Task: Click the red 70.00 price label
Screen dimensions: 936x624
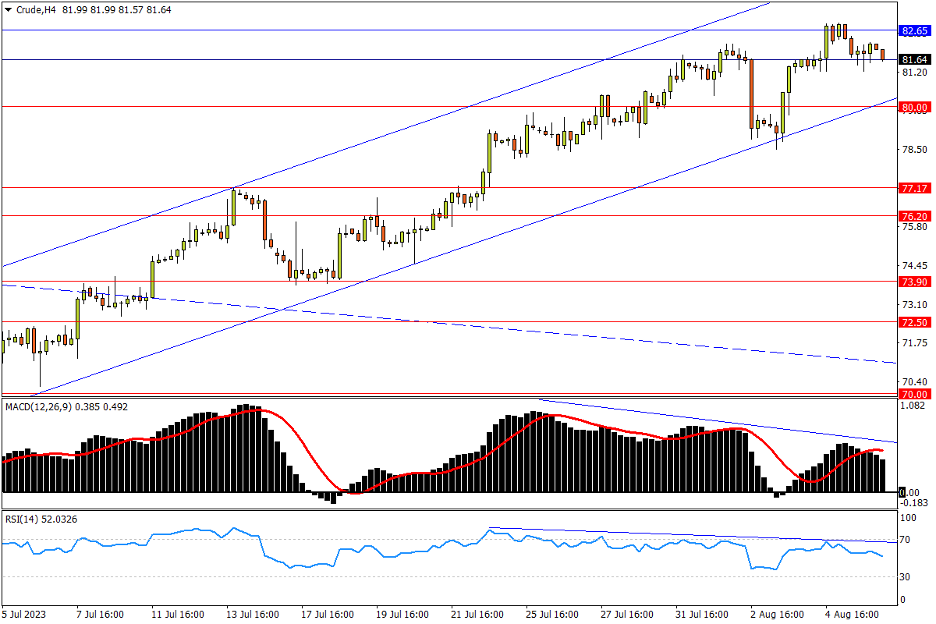Action: click(x=915, y=394)
